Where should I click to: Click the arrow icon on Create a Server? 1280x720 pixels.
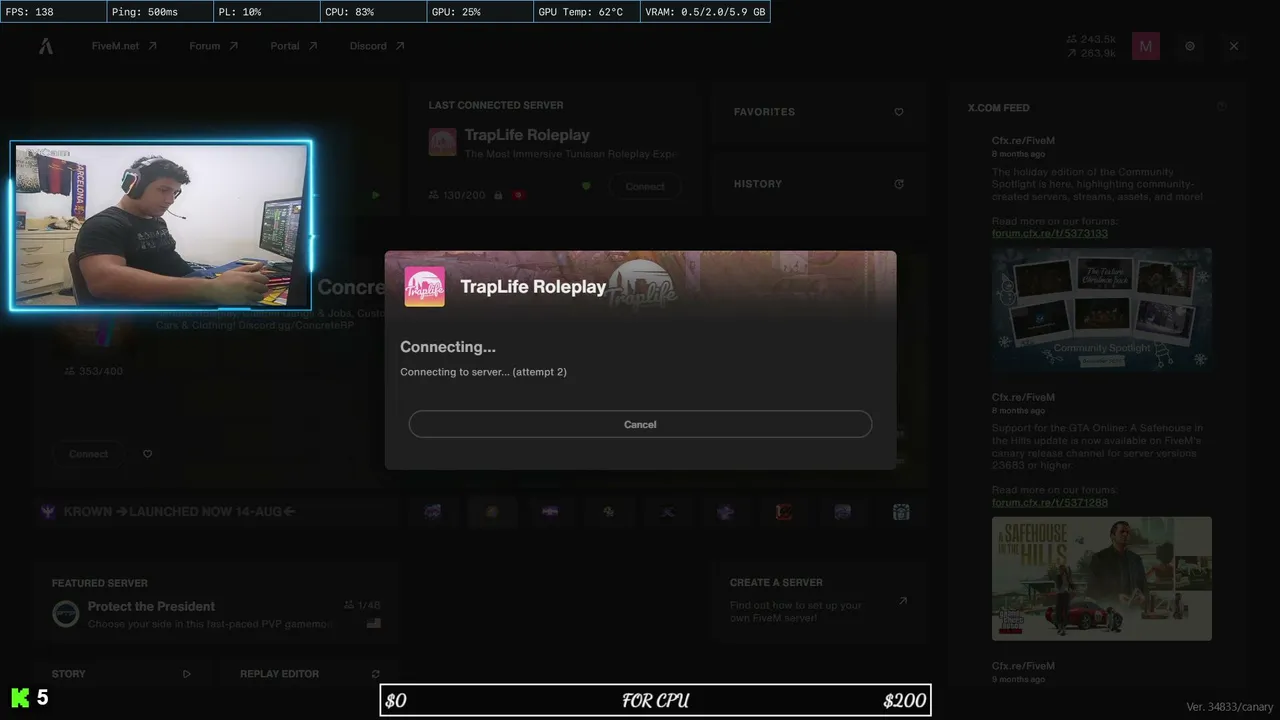(x=902, y=601)
